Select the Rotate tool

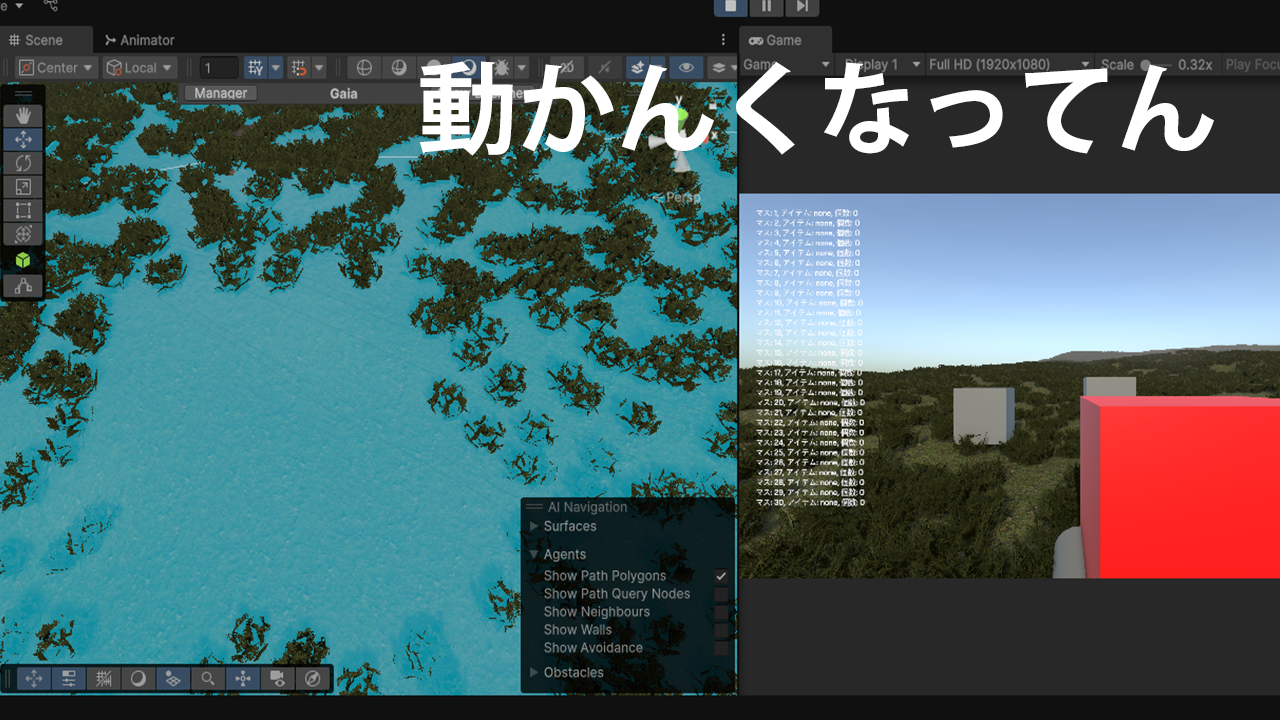click(x=22, y=163)
